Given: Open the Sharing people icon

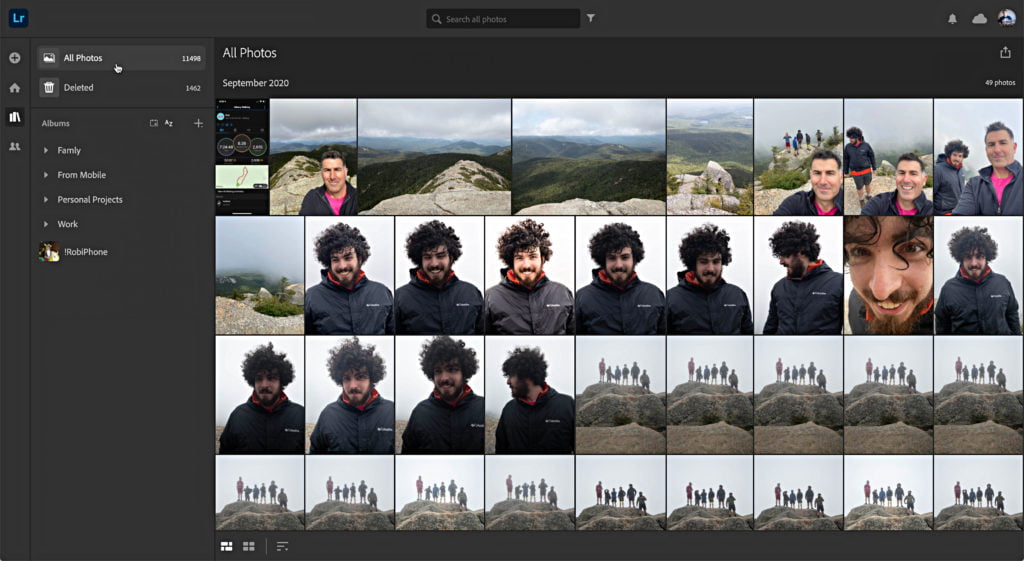Looking at the screenshot, I should [14, 146].
